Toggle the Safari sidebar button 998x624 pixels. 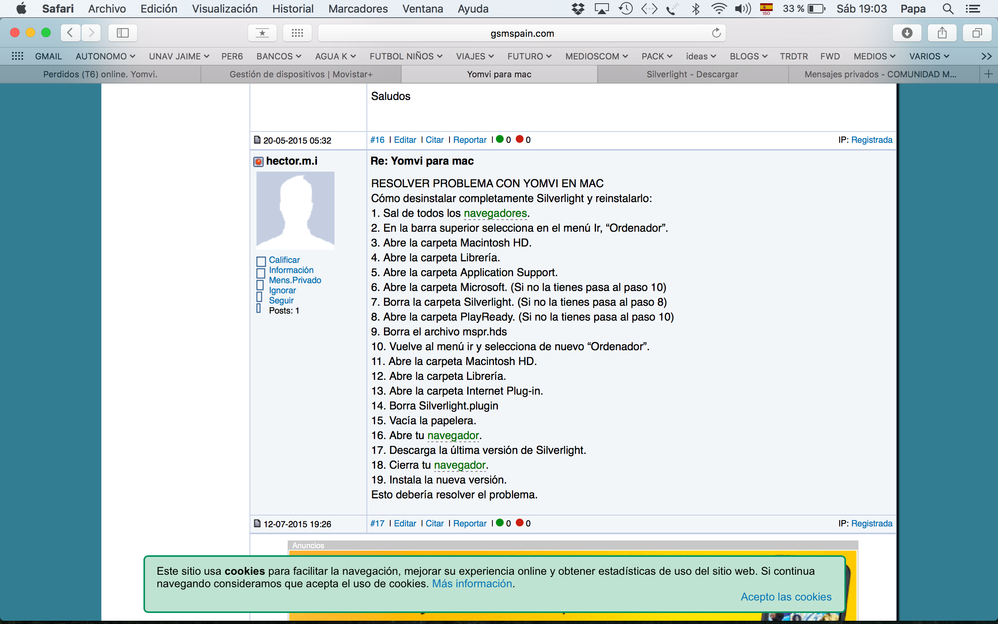[124, 33]
